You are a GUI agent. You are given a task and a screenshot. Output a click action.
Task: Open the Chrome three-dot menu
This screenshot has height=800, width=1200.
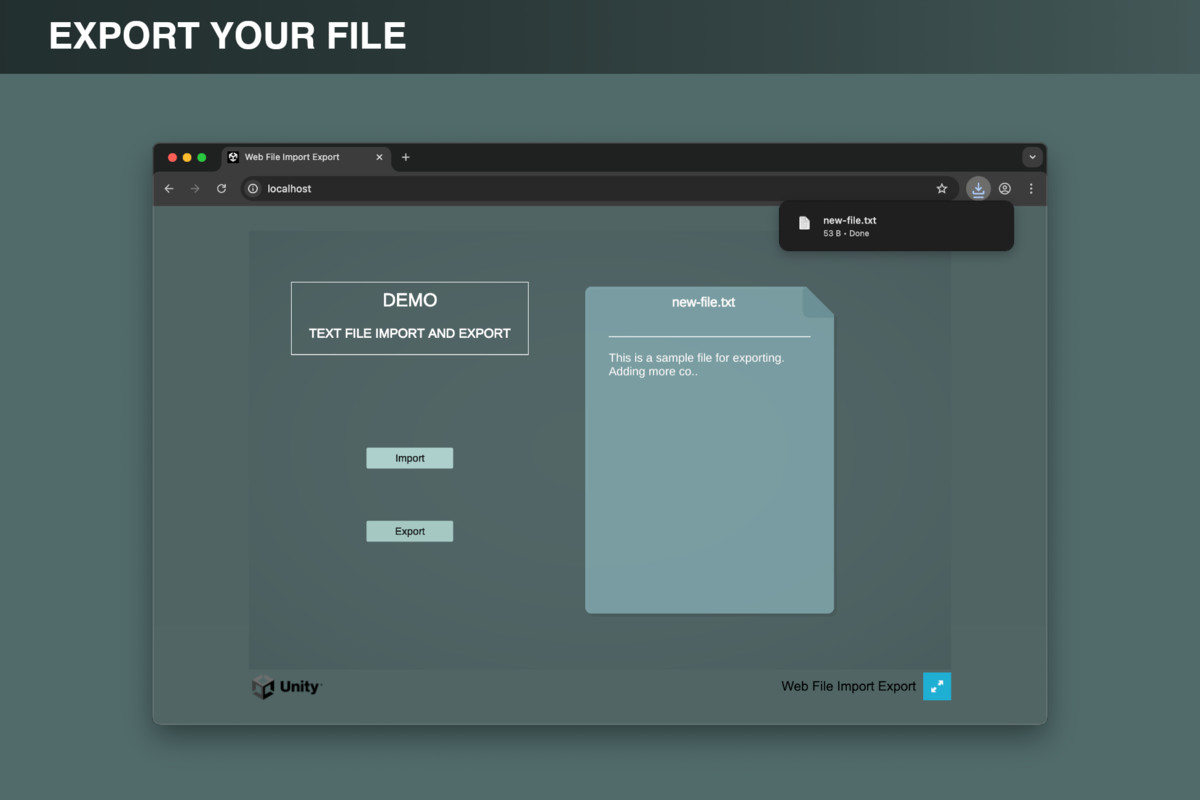1031,188
